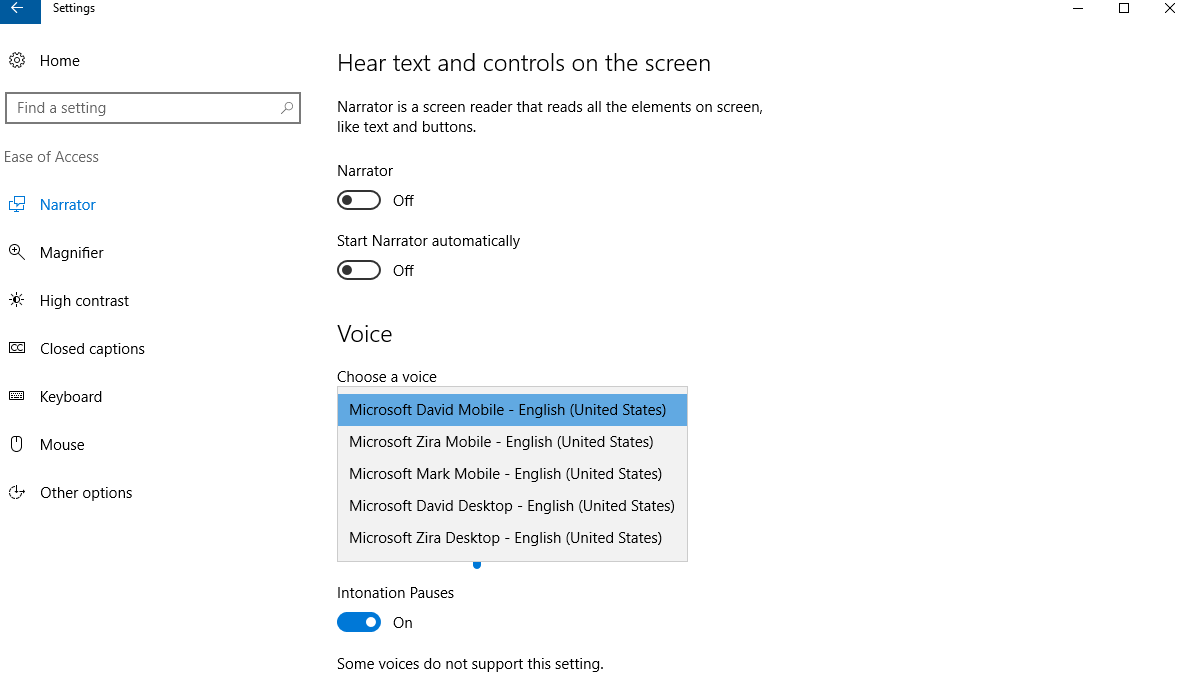Open the Magnifier settings page
1189x680 pixels.
[x=72, y=253]
